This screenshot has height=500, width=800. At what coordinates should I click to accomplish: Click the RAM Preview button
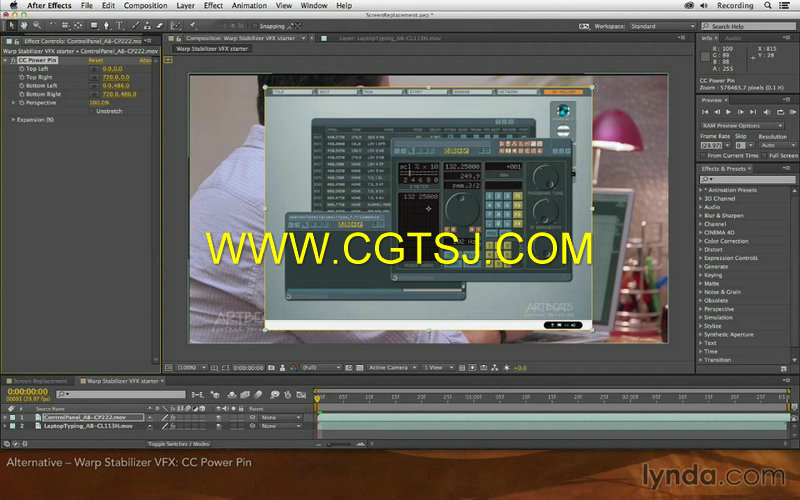pos(793,112)
